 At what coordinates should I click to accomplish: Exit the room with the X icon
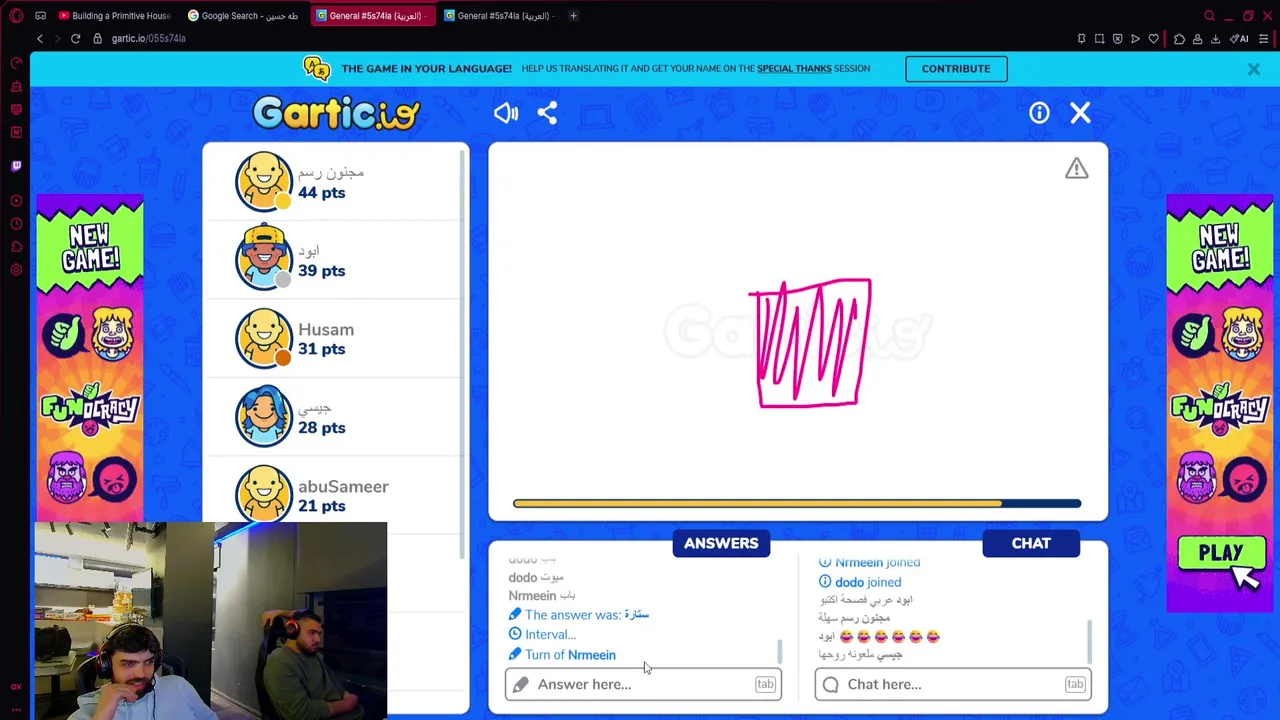click(1080, 113)
